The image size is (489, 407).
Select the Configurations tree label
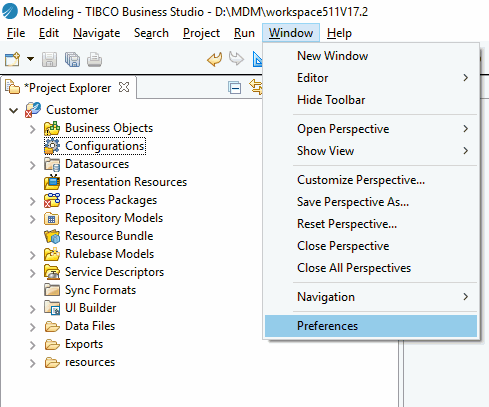point(105,146)
